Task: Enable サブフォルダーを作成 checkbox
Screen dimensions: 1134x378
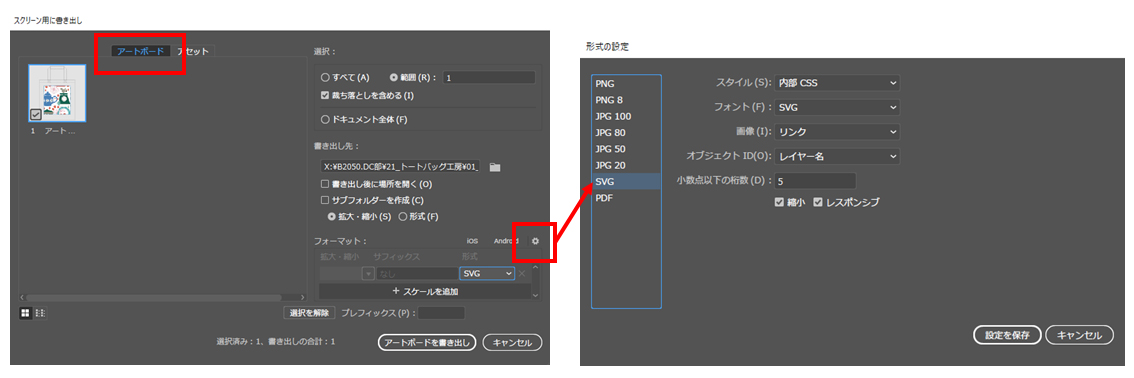Action: coord(325,200)
